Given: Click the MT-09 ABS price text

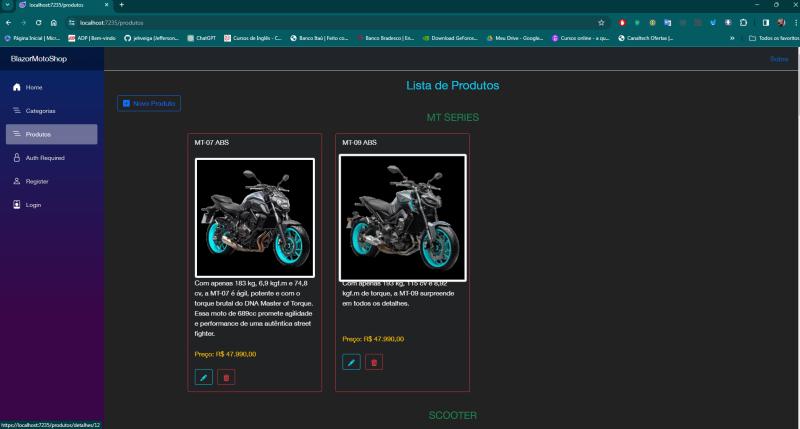Looking at the screenshot, I should [x=373, y=339].
